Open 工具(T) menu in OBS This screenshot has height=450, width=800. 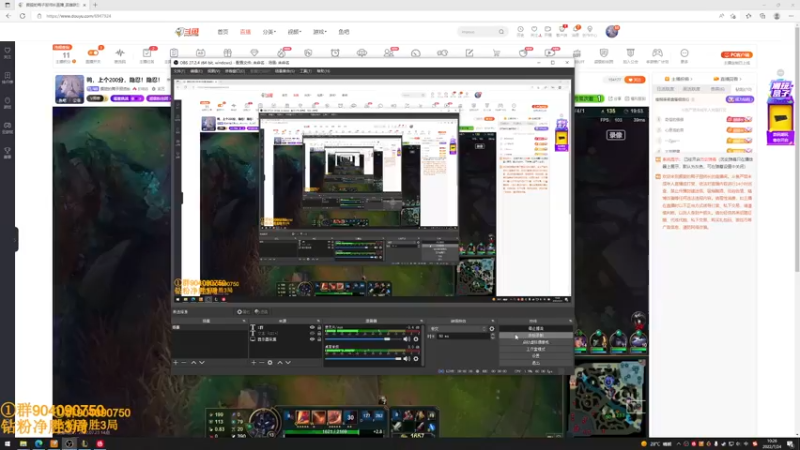[x=306, y=71]
